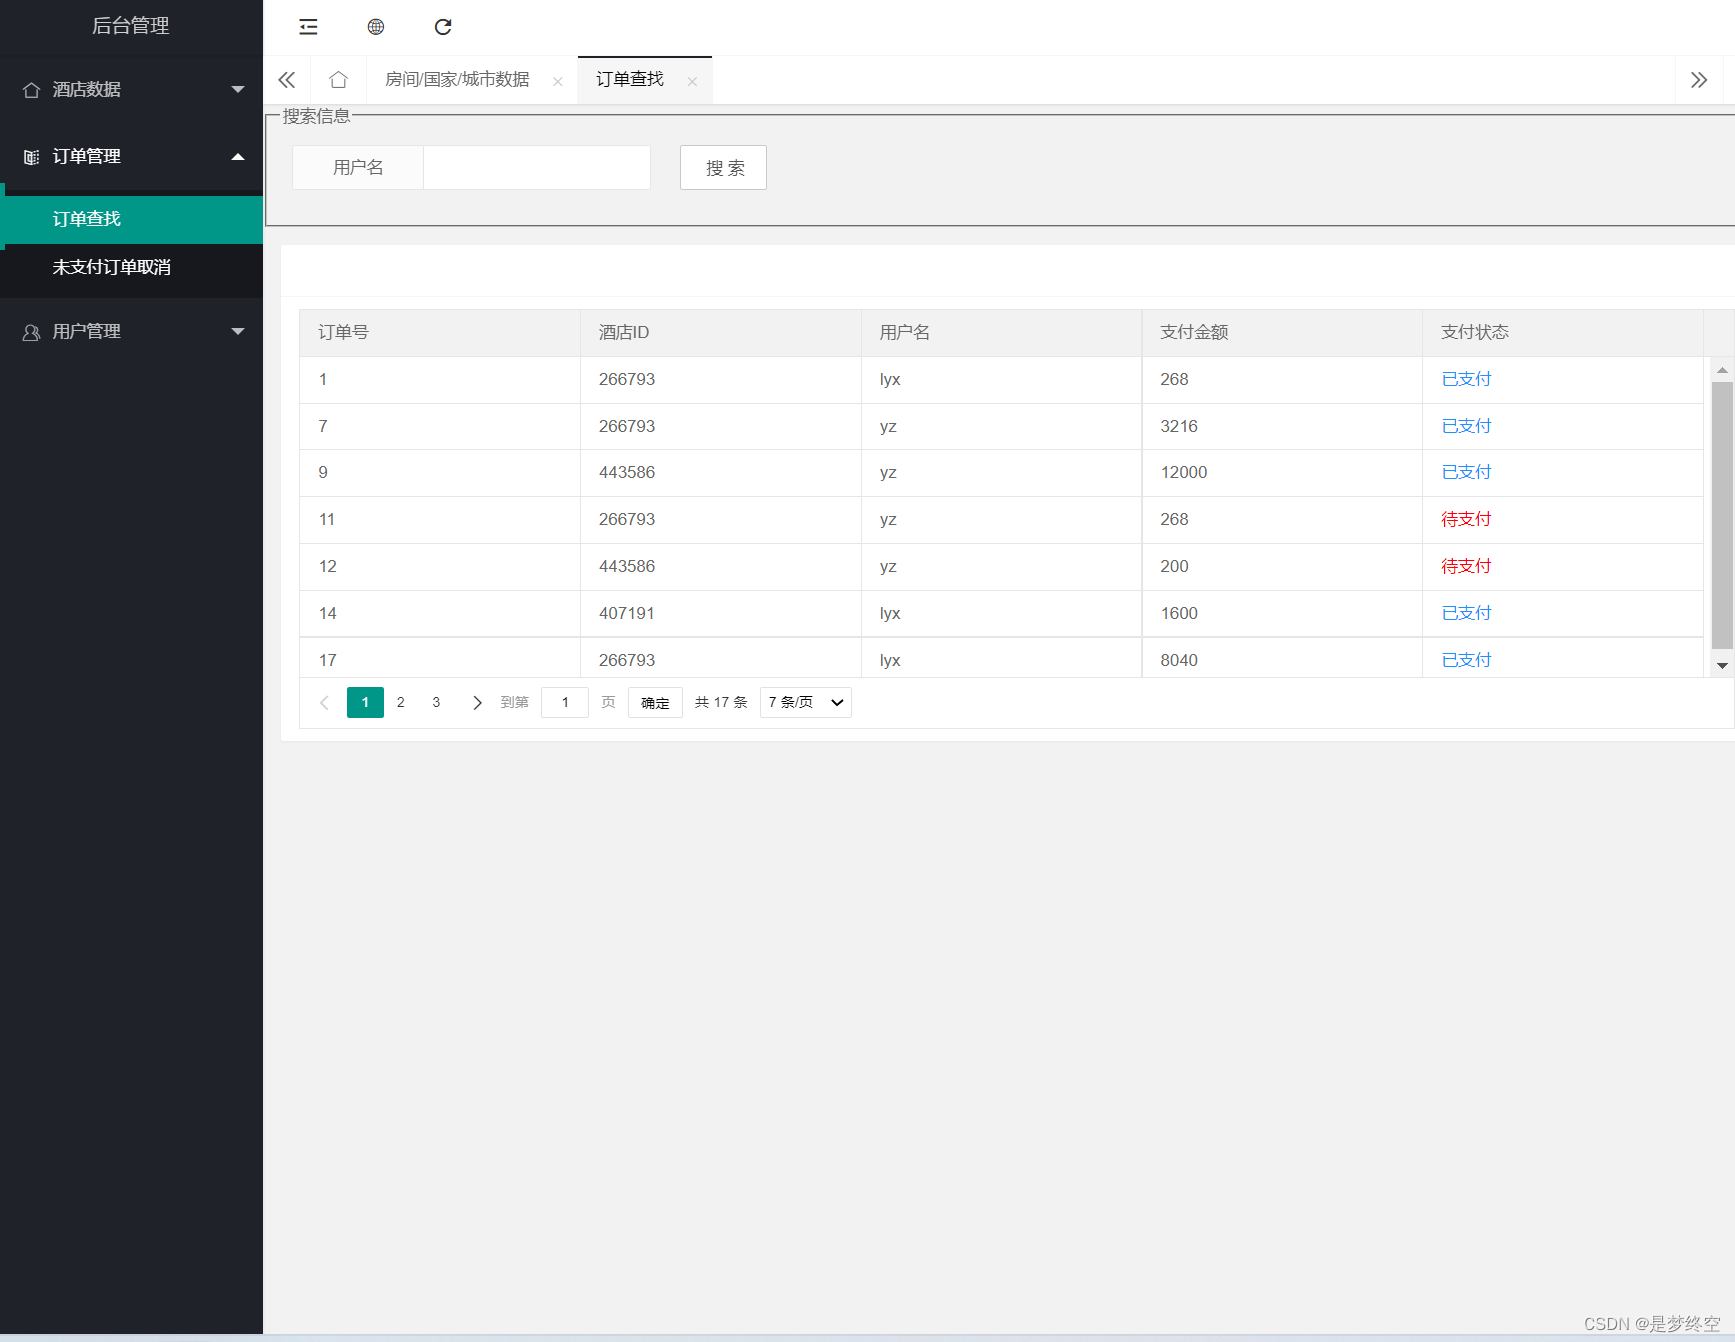Viewport: 1735px width, 1342px height.
Task: Click the 支付状态 column header
Action: pyautogui.click(x=1563, y=333)
